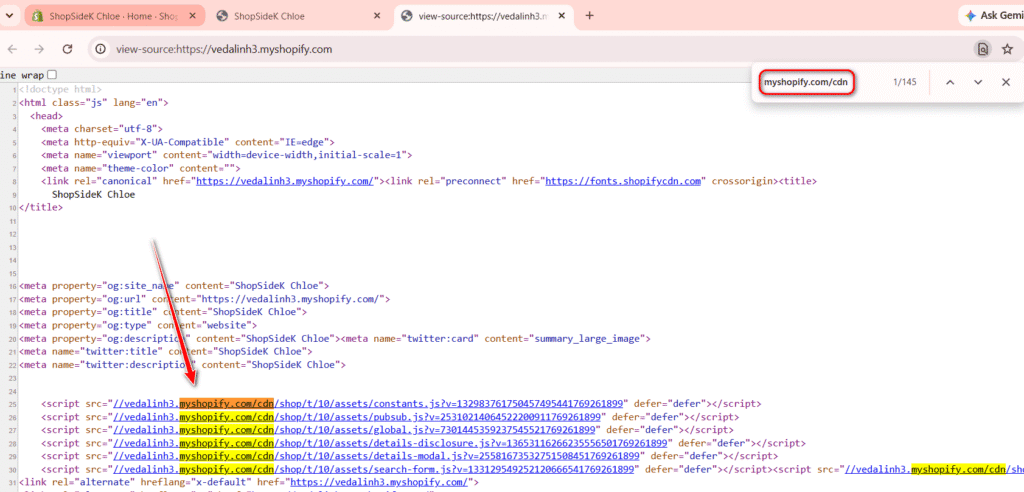Click the og:title meta line
The width and height of the screenshot is (1024, 492).
[163, 312]
